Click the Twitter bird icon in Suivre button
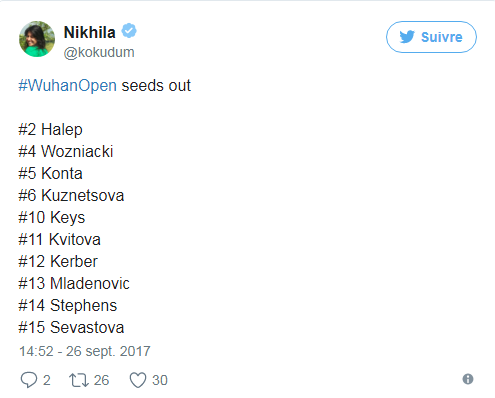Viewport: 495px width, 398px height. 407,37
